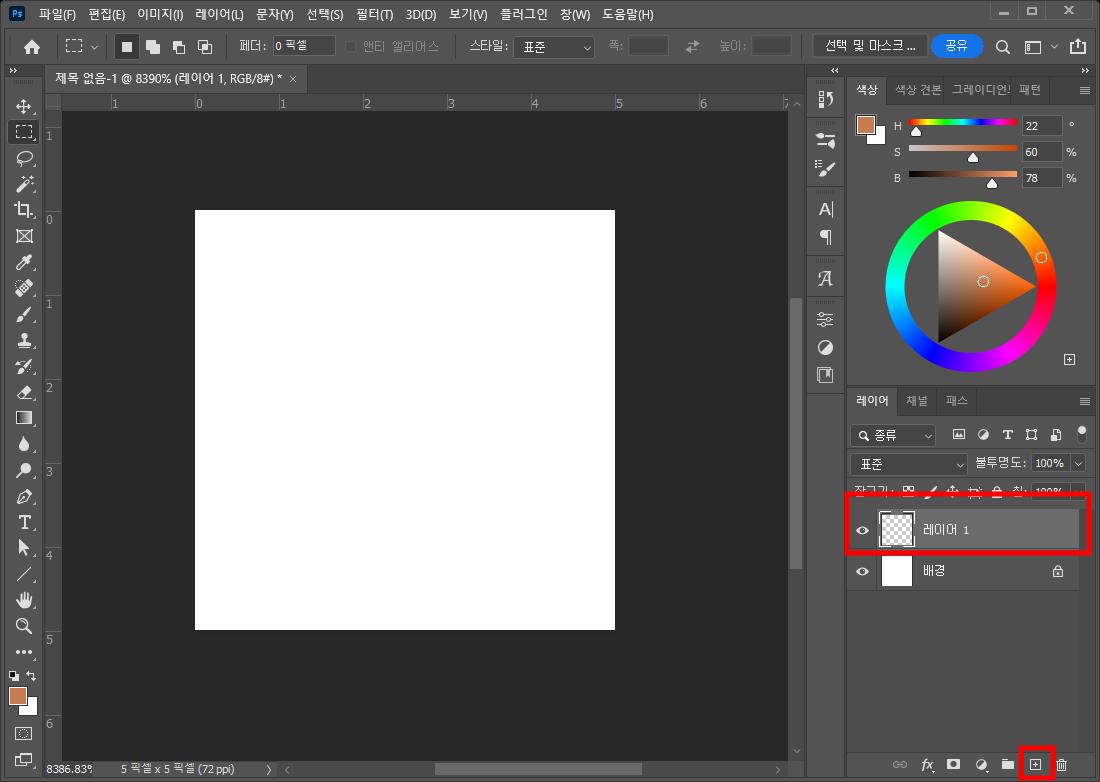Open the layer filter 종류 dropdown

(893, 436)
